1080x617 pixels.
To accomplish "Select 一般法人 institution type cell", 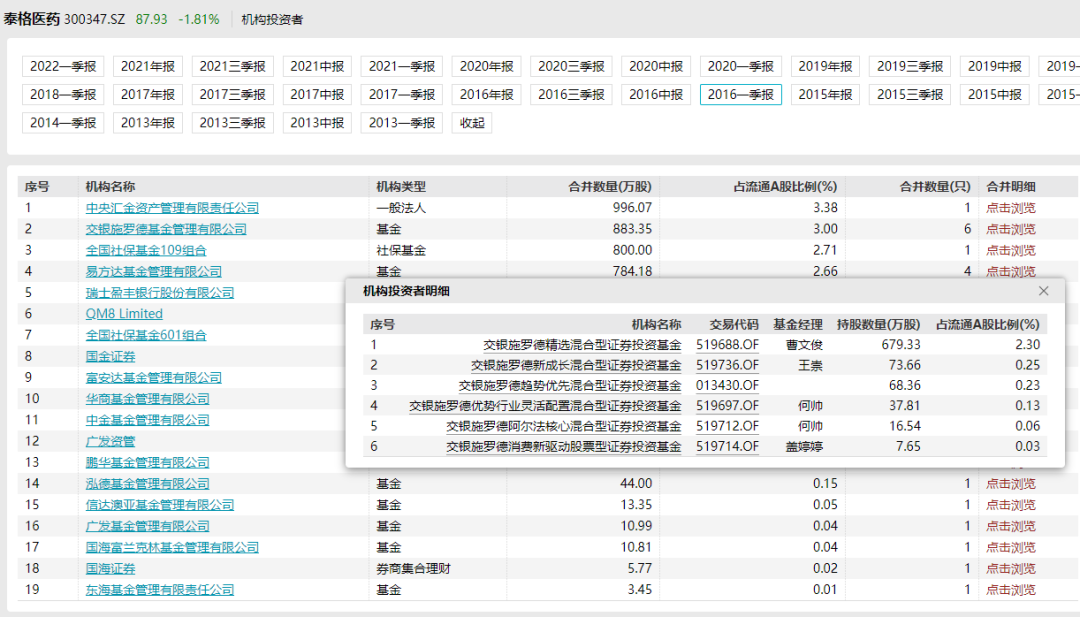I will pos(401,207).
